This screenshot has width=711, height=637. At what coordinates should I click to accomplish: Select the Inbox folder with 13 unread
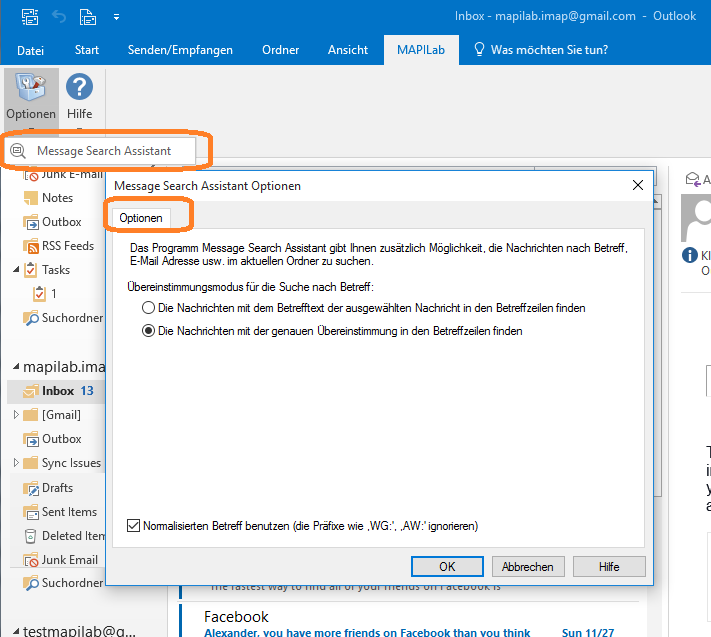coord(57,391)
